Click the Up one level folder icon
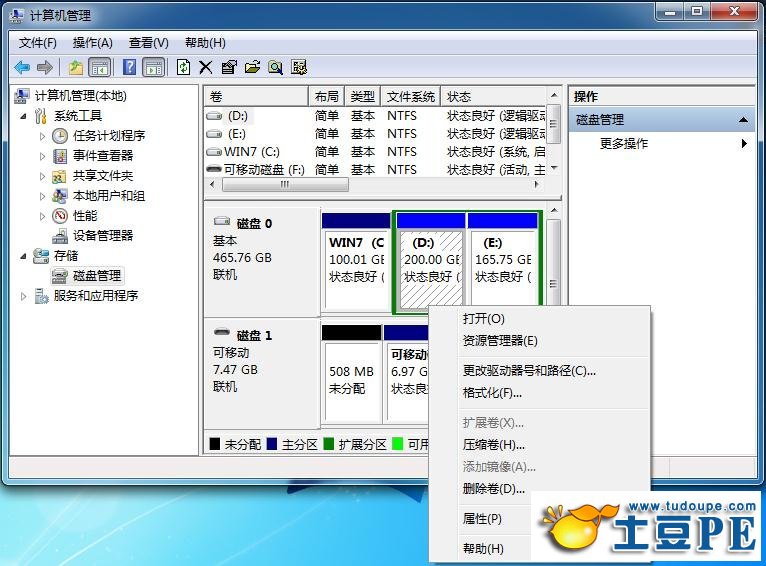Viewport: 766px width, 566px height. click(x=75, y=67)
